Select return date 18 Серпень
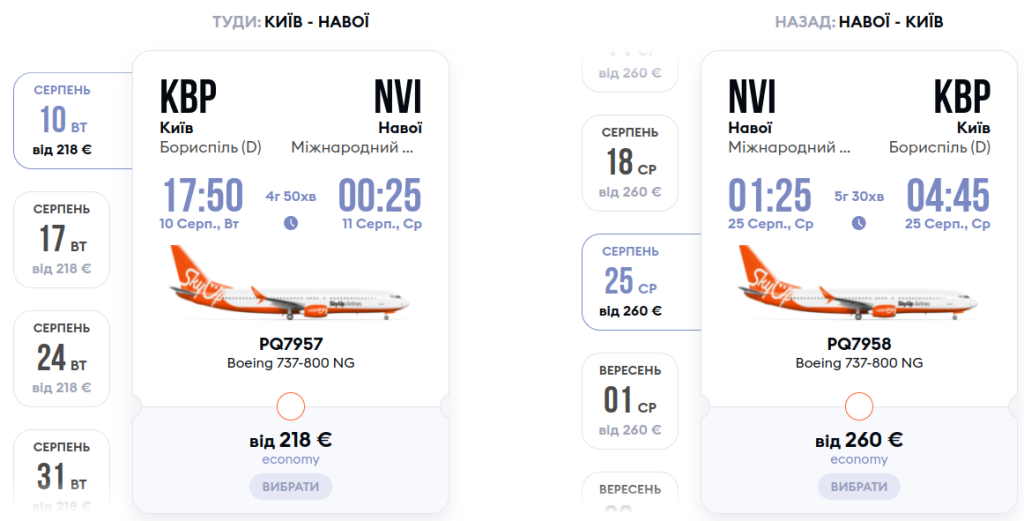 630,162
